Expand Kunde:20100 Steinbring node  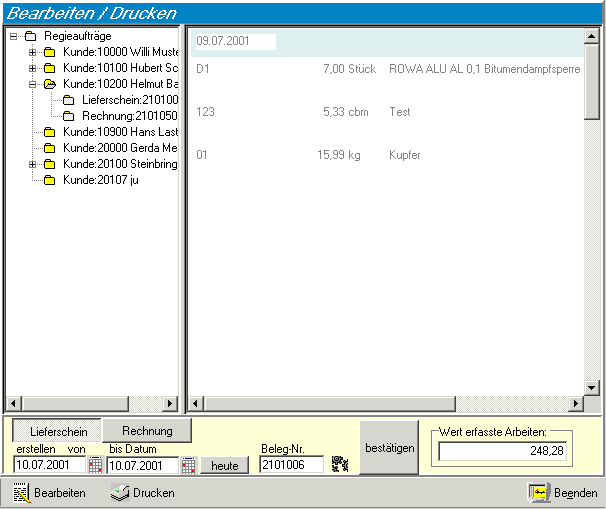pyautogui.click(x=32, y=164)
